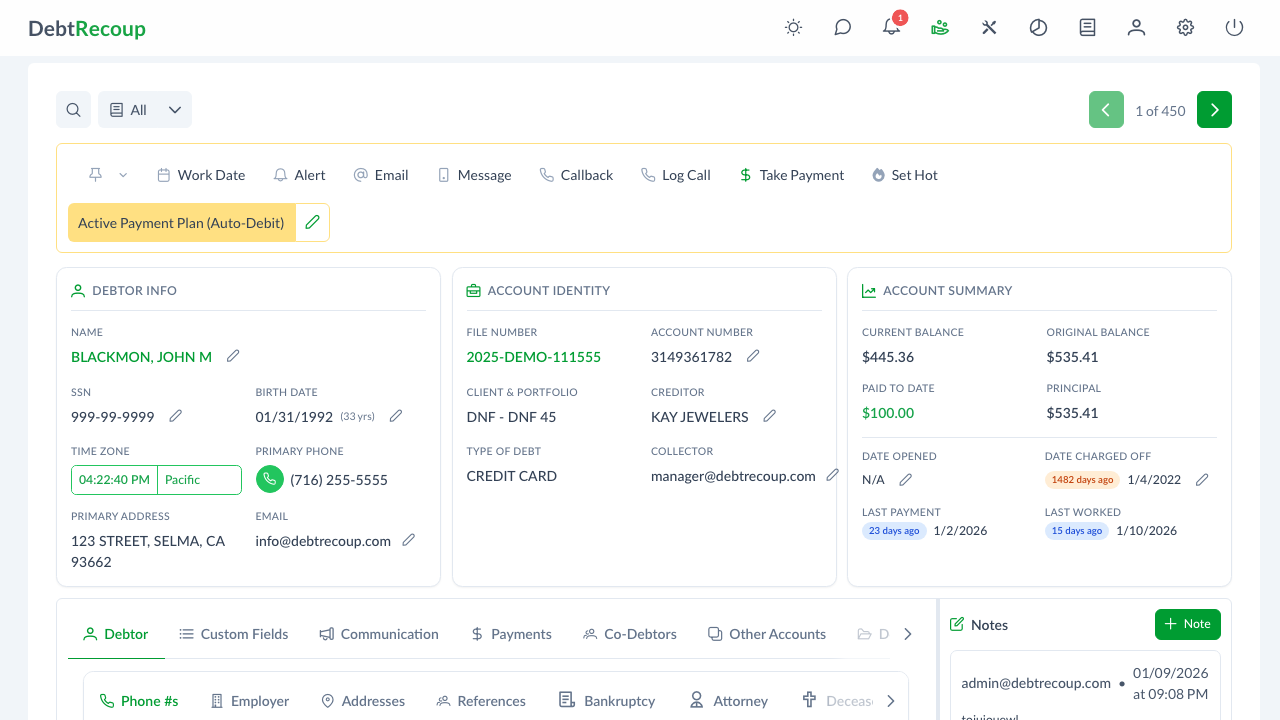
Task: Edit the SSN using its pencil toggle
Action: [175, 415]
